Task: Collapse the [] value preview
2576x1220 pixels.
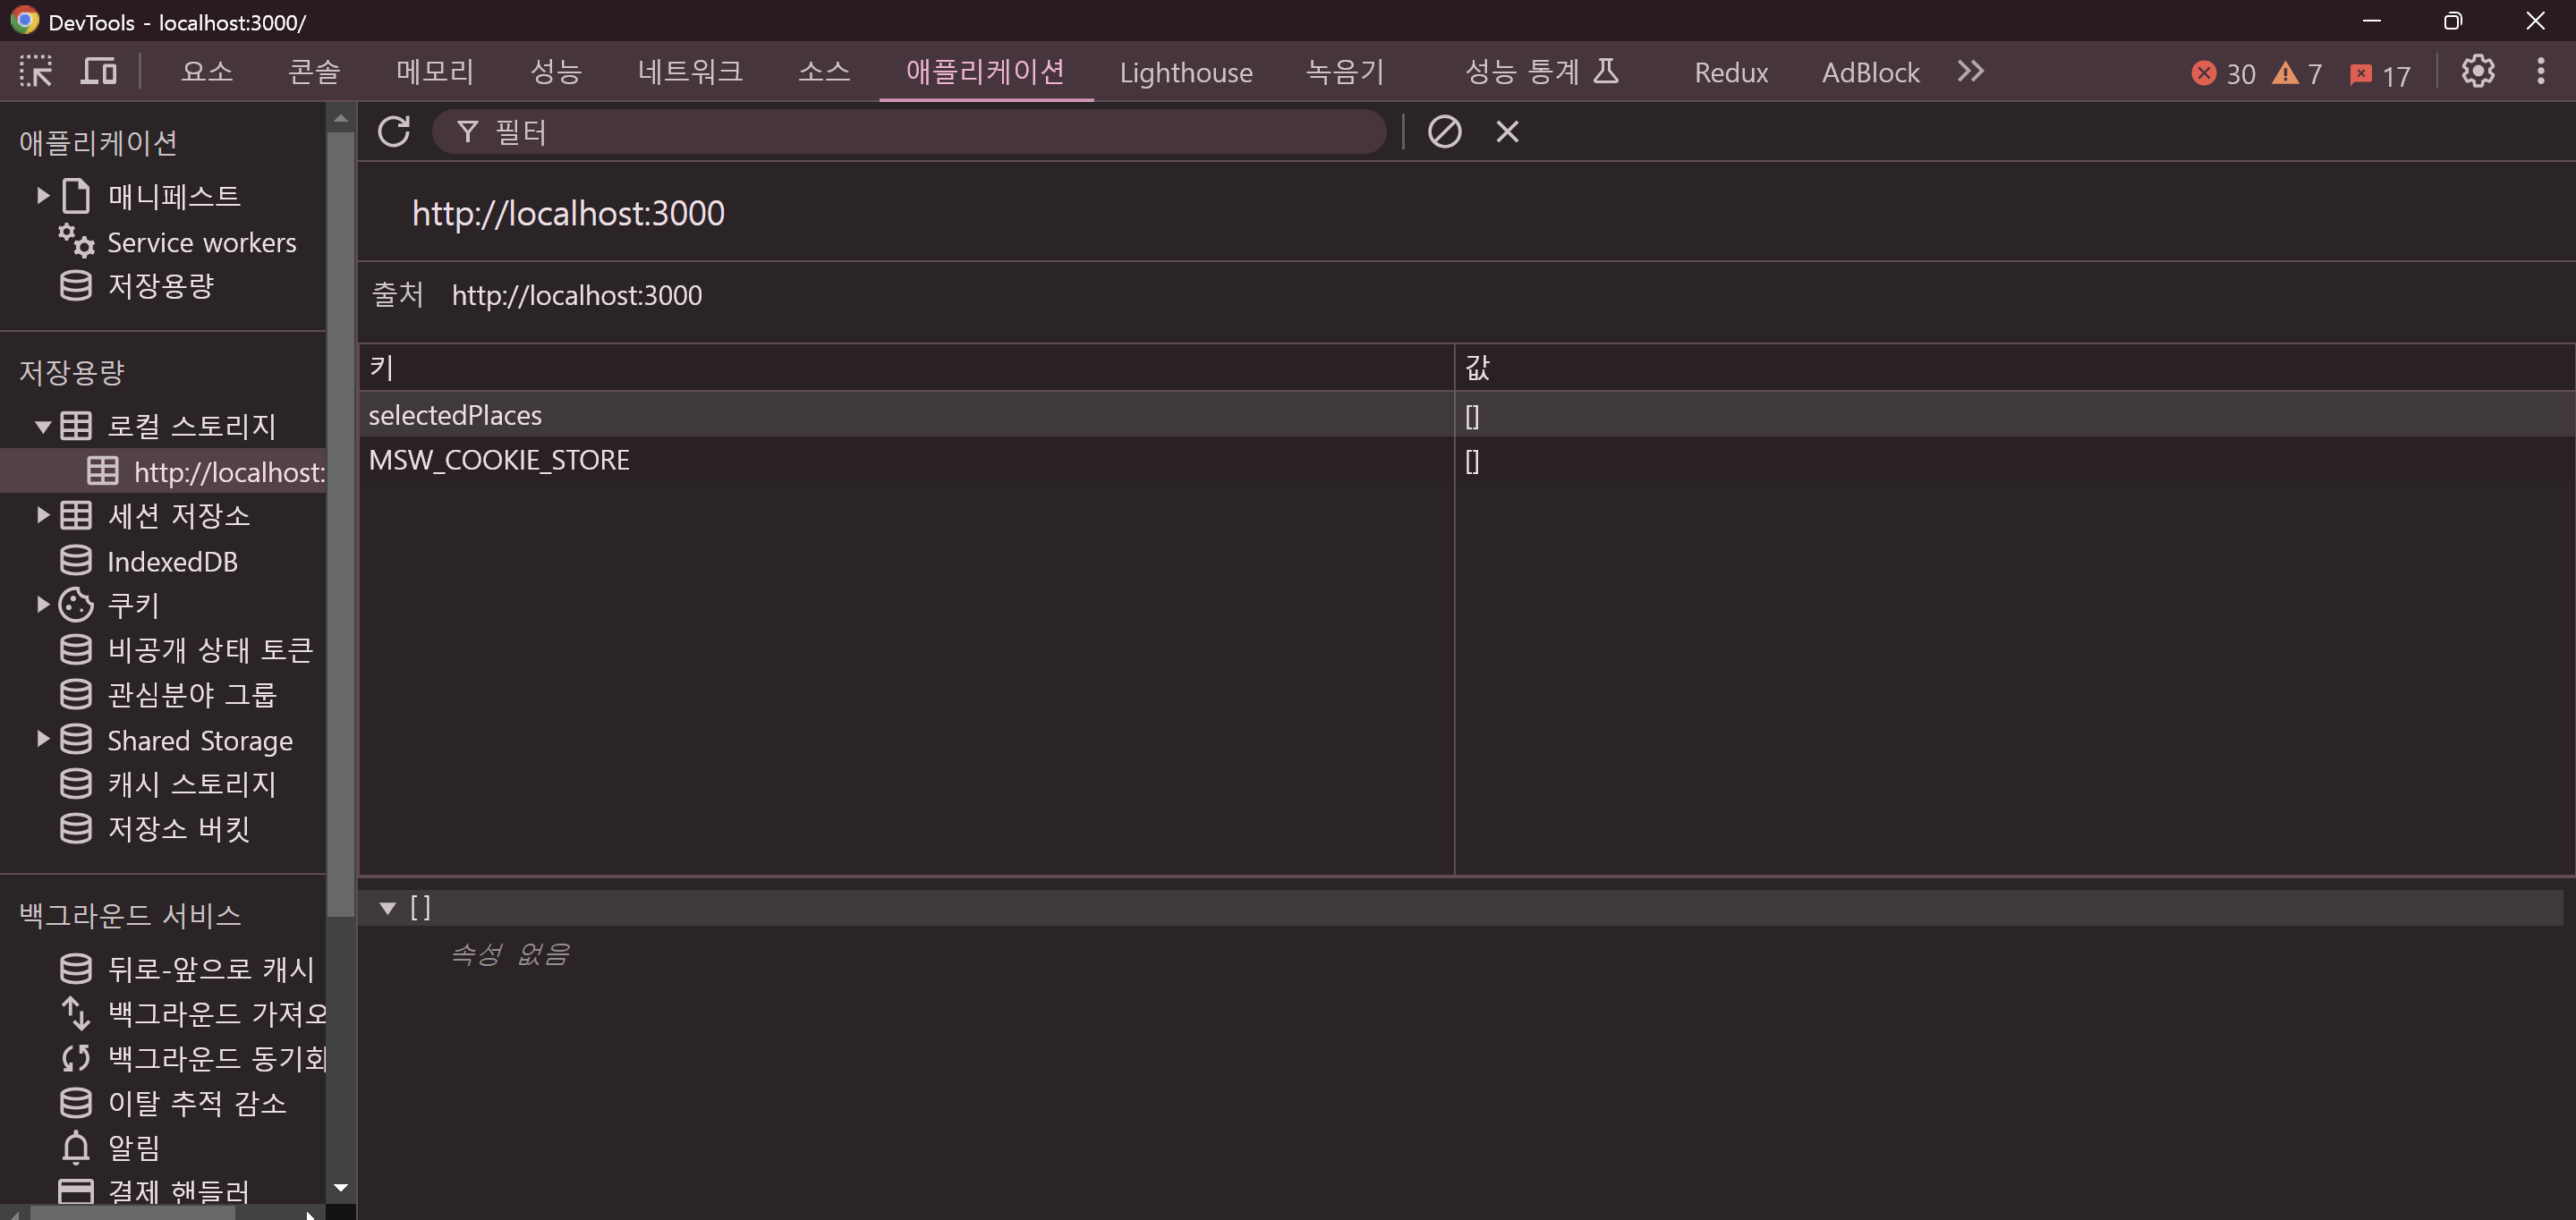Action: 387,908
